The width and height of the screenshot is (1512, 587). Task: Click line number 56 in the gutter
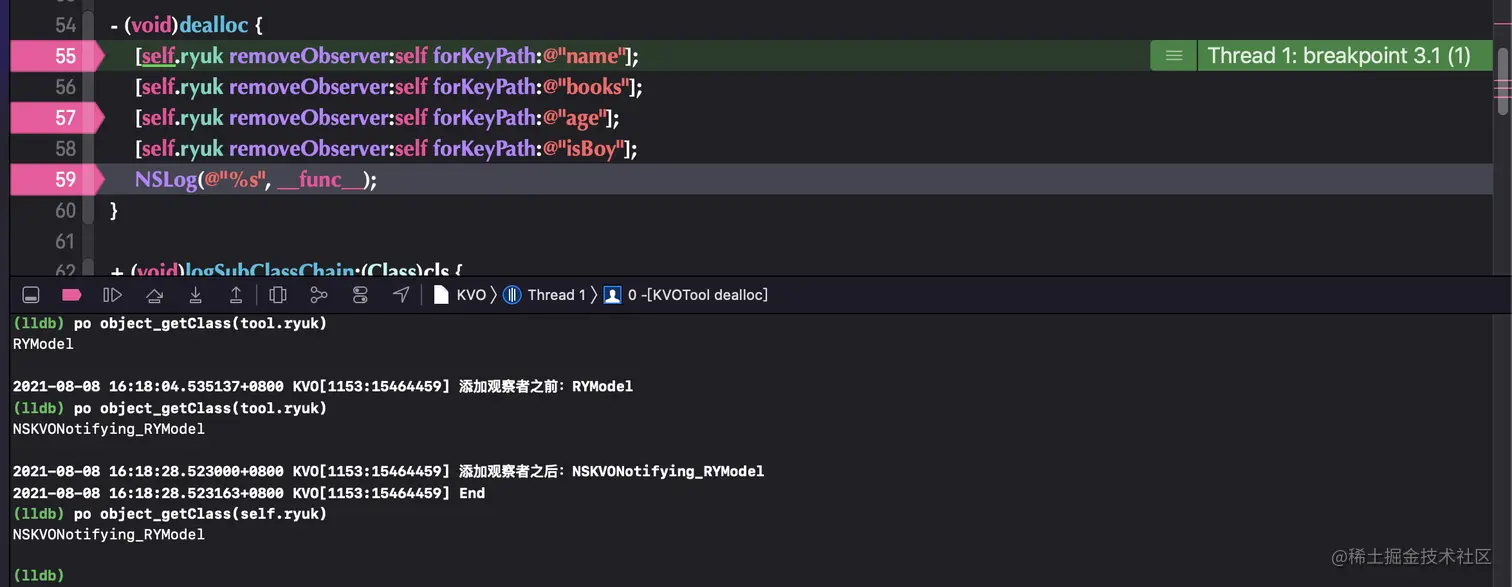pos(65,87)
